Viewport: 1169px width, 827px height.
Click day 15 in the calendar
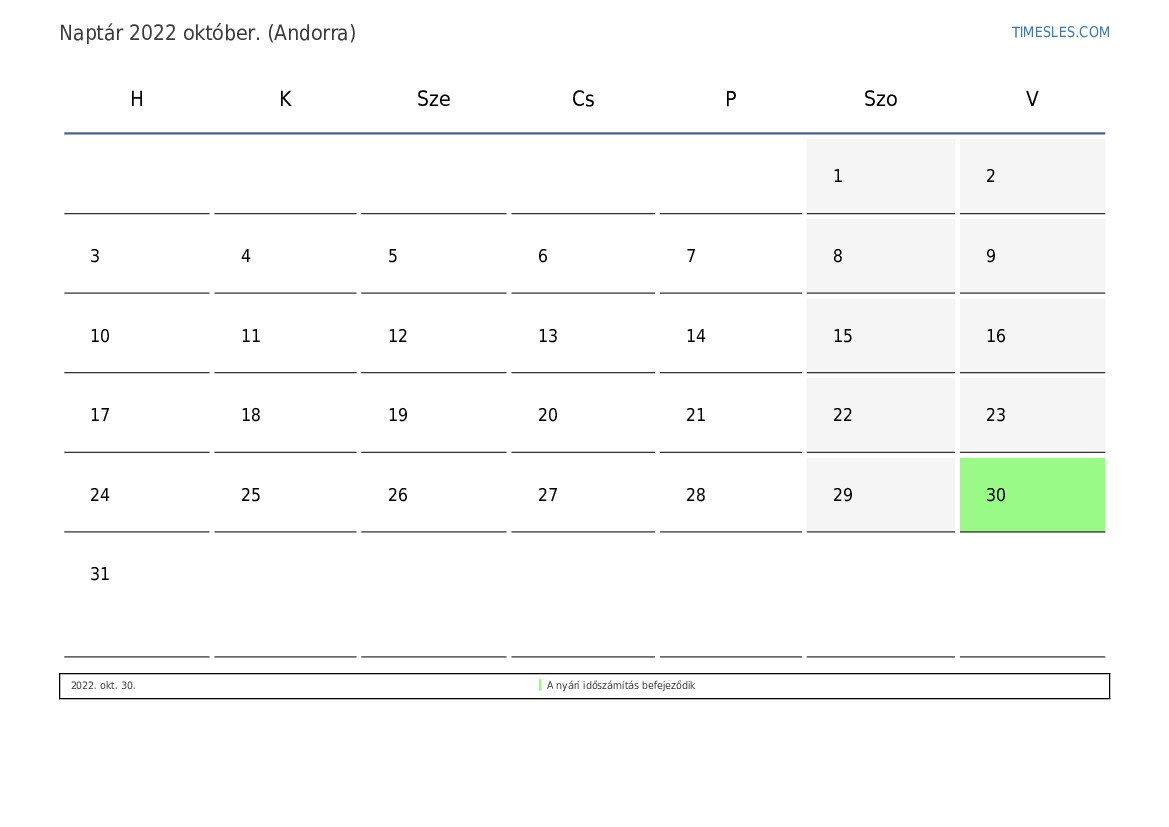[x=880, y=336]
